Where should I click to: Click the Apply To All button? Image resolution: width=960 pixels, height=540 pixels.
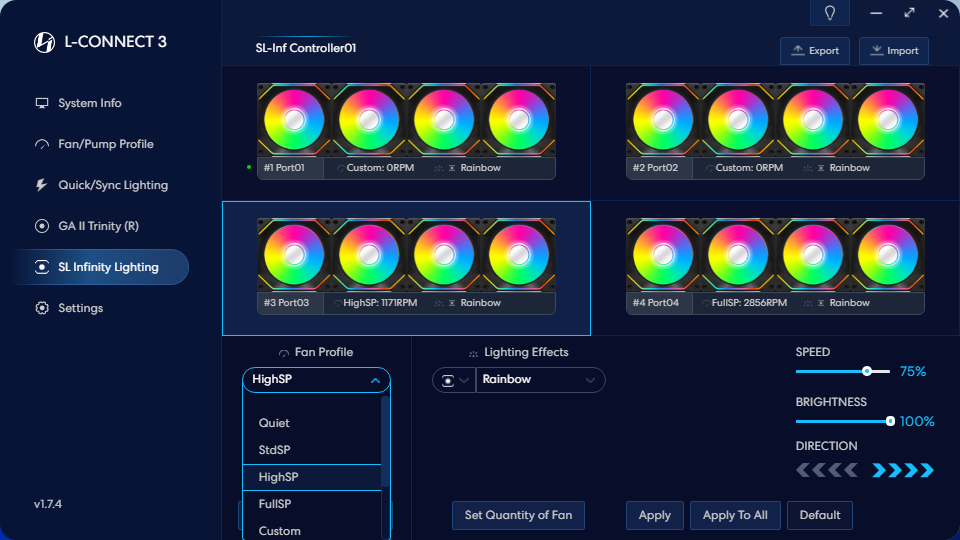coord(735,516)
